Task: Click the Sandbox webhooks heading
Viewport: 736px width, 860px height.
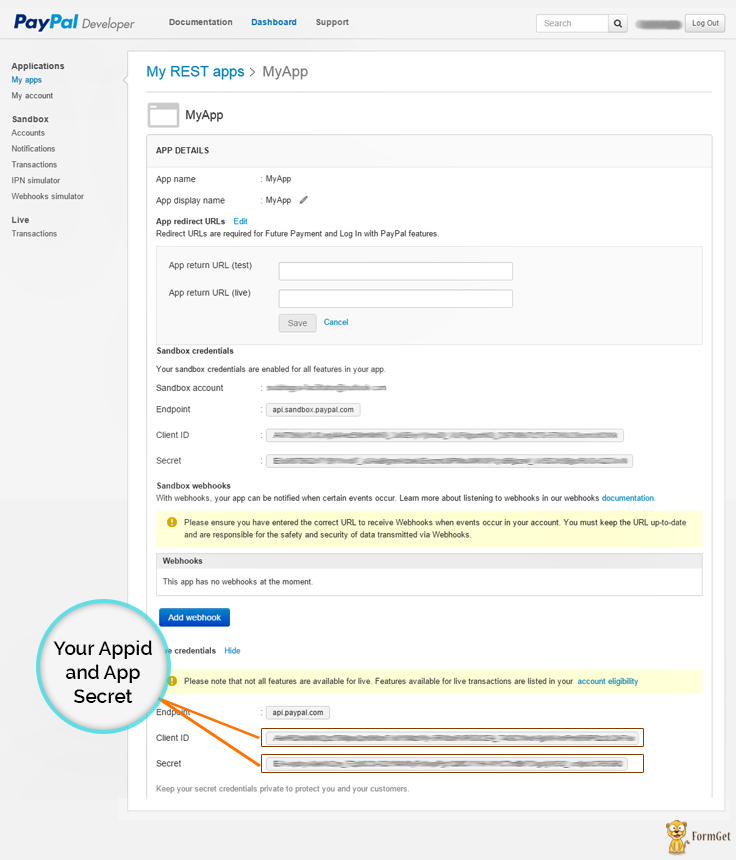Action: tap(193, 486)
